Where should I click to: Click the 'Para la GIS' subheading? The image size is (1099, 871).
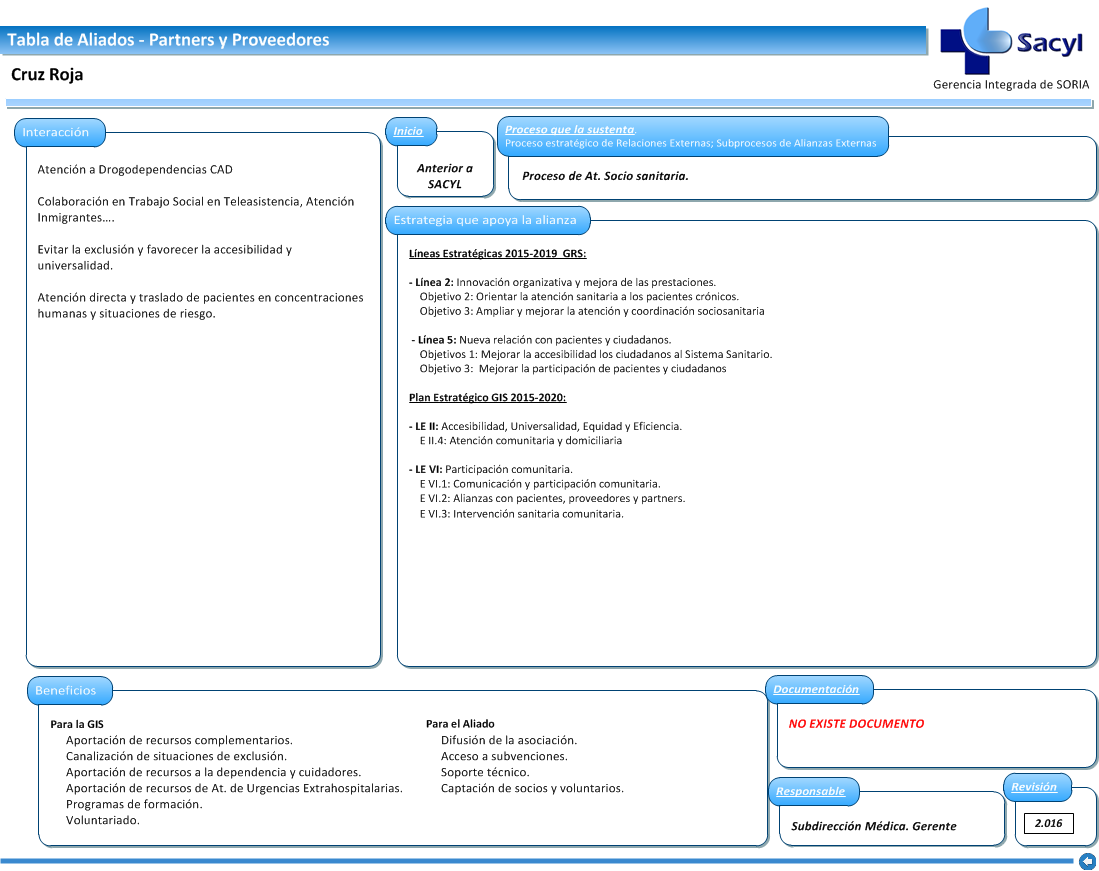pyautogui.click(x=77, y=725)
